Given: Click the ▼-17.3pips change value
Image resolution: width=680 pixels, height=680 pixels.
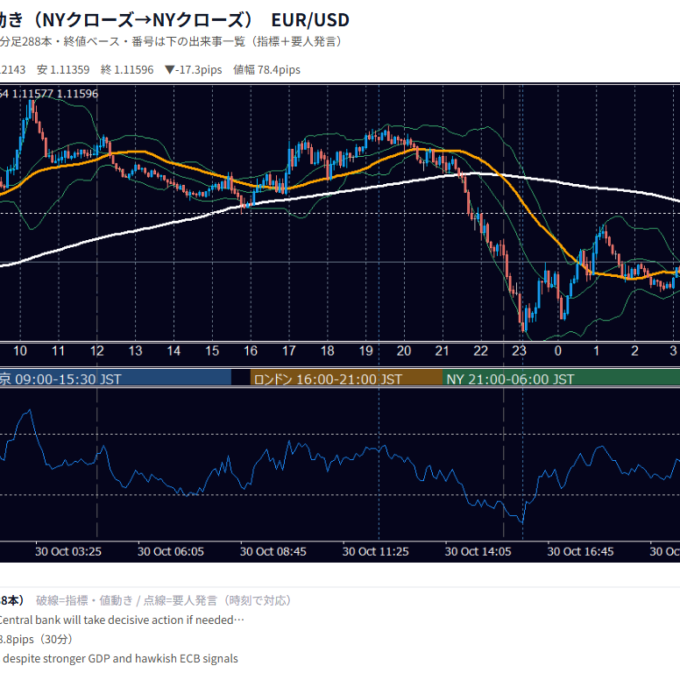Looking at the screenshot, I should (x=193, y=70).
